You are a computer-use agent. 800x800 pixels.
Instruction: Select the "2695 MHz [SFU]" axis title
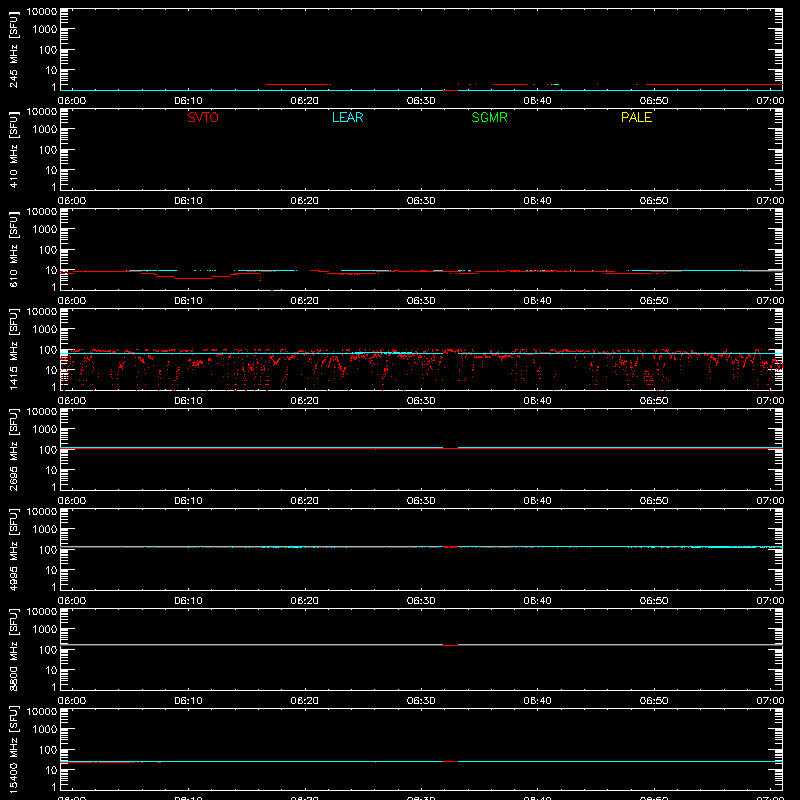[14, 449]
